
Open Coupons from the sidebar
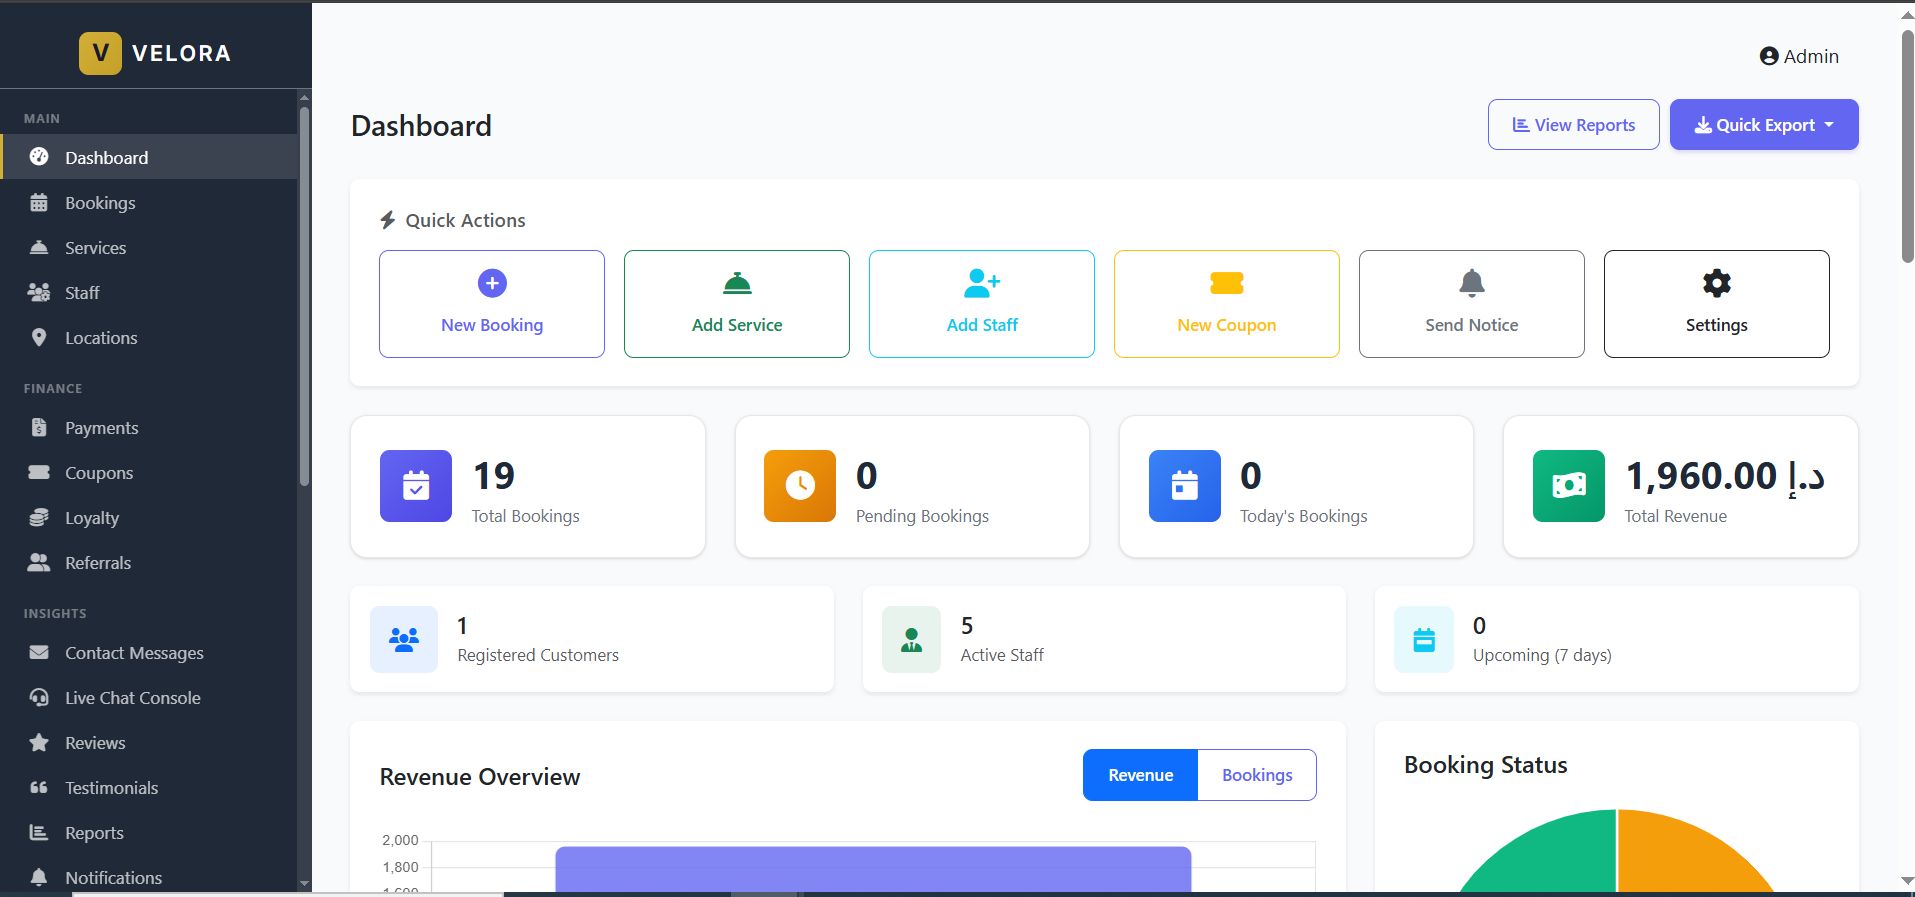pyautogui.click(x=149, y=472)
